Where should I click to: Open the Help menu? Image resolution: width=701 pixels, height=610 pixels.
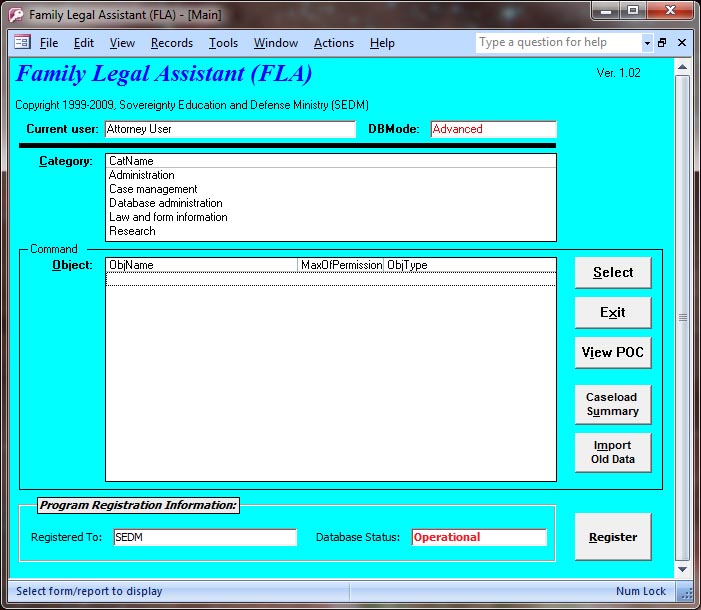[382, 43]
